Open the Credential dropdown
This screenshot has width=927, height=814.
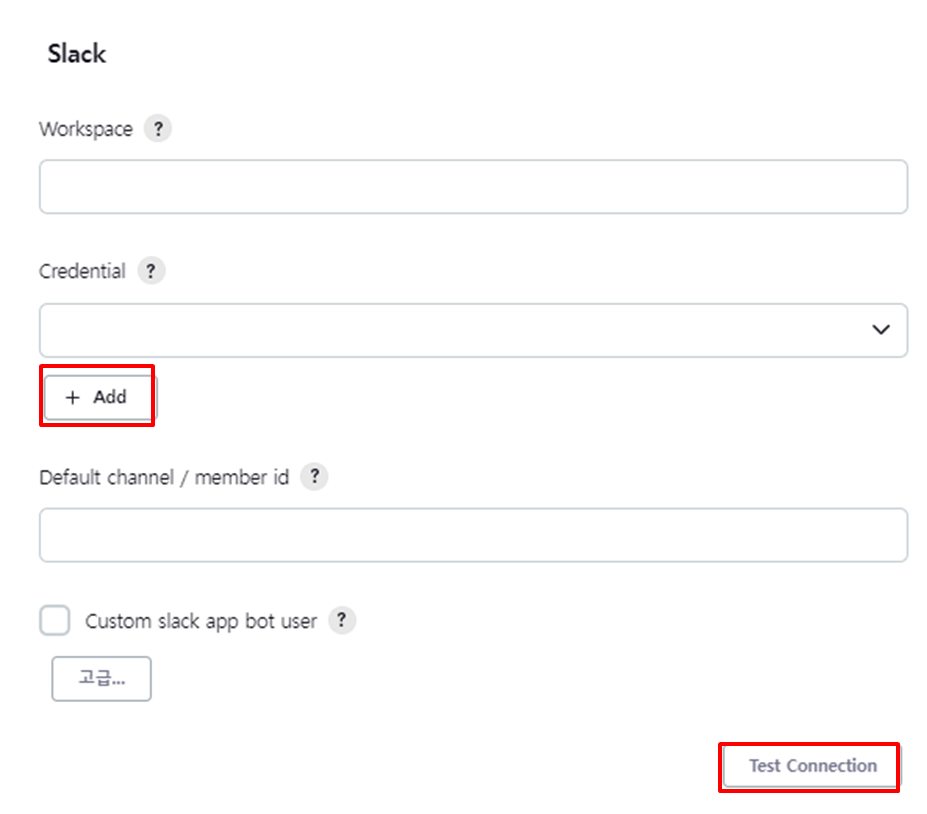click(x=474, y=330)
